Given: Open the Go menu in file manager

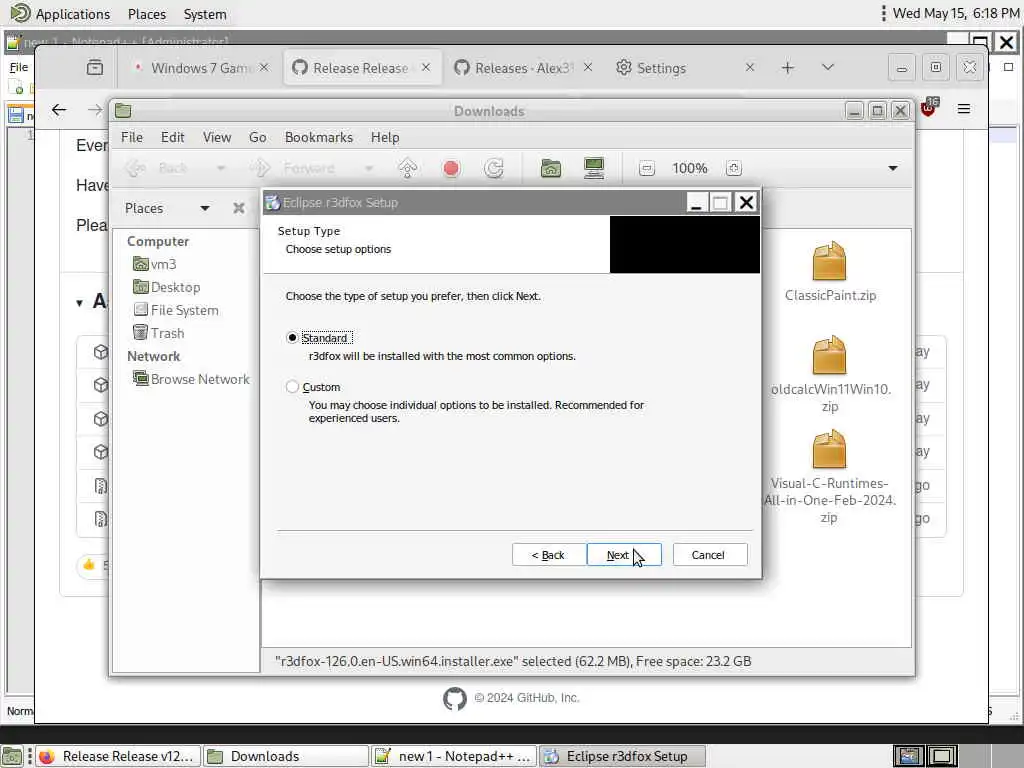Looking at the screenshot, I should point(257,137).
